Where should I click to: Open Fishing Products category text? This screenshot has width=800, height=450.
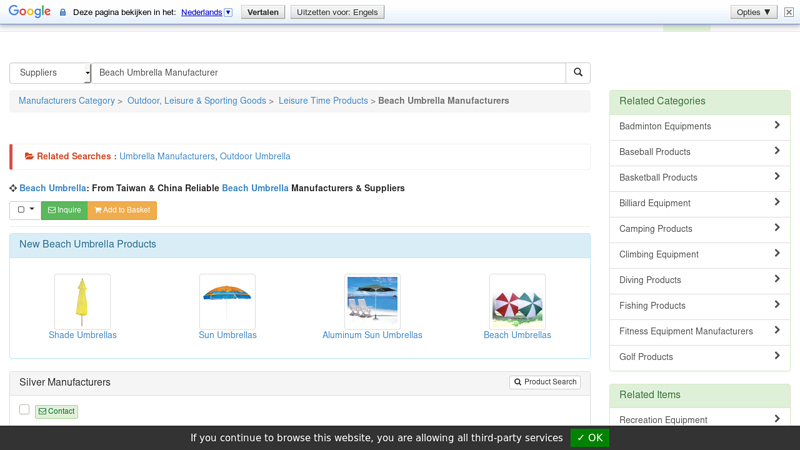pos(652,306)
